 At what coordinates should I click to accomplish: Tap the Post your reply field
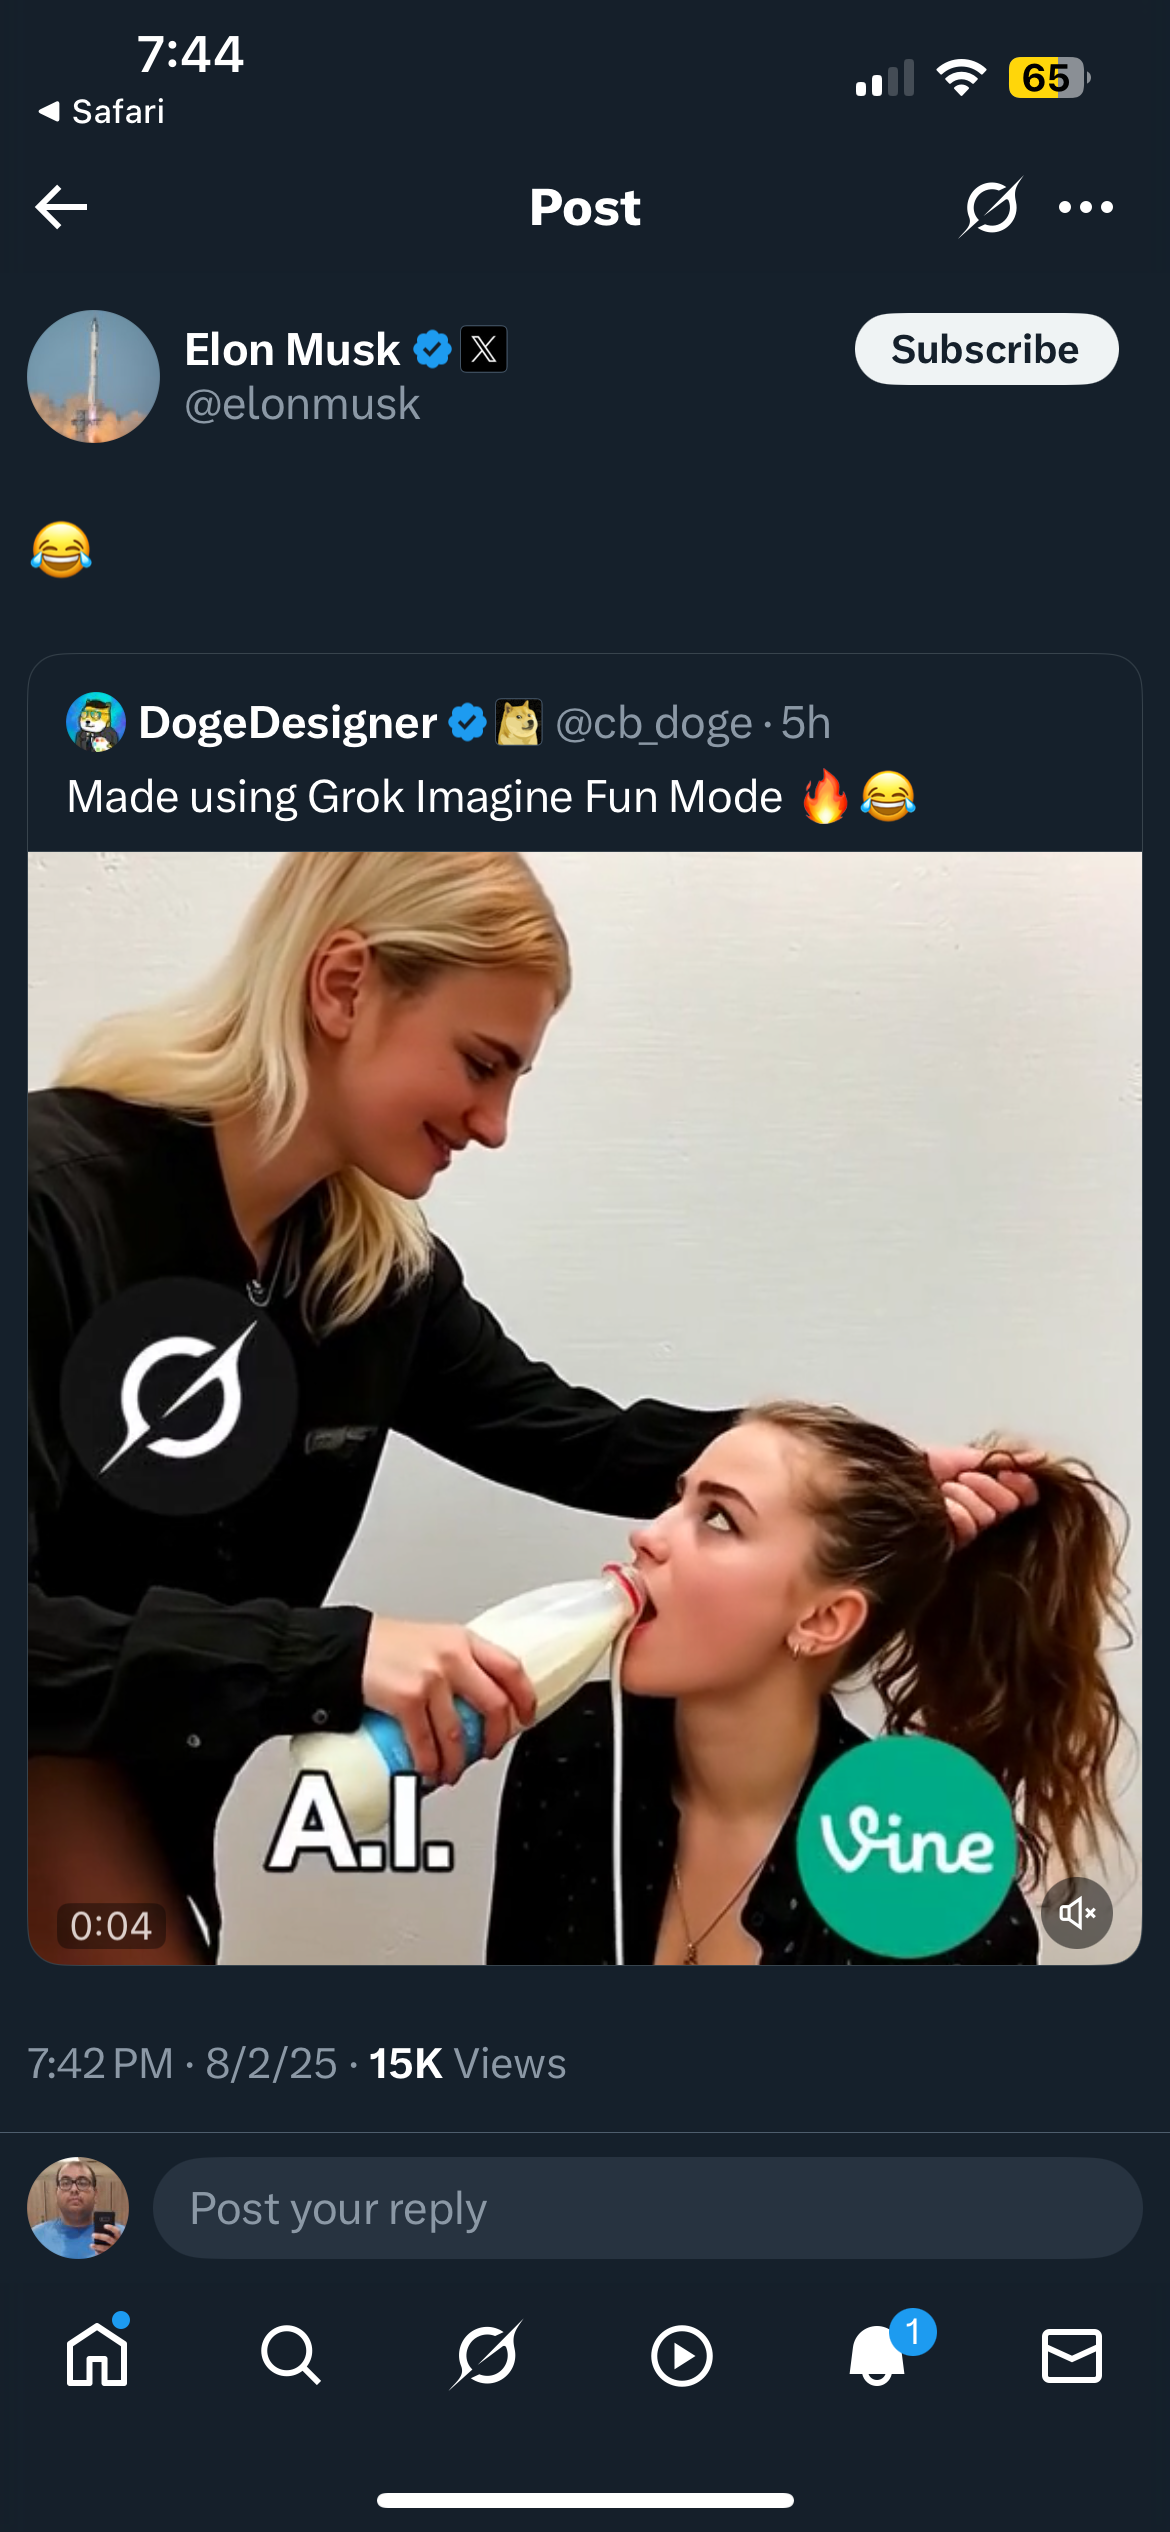pos(647,2208)
